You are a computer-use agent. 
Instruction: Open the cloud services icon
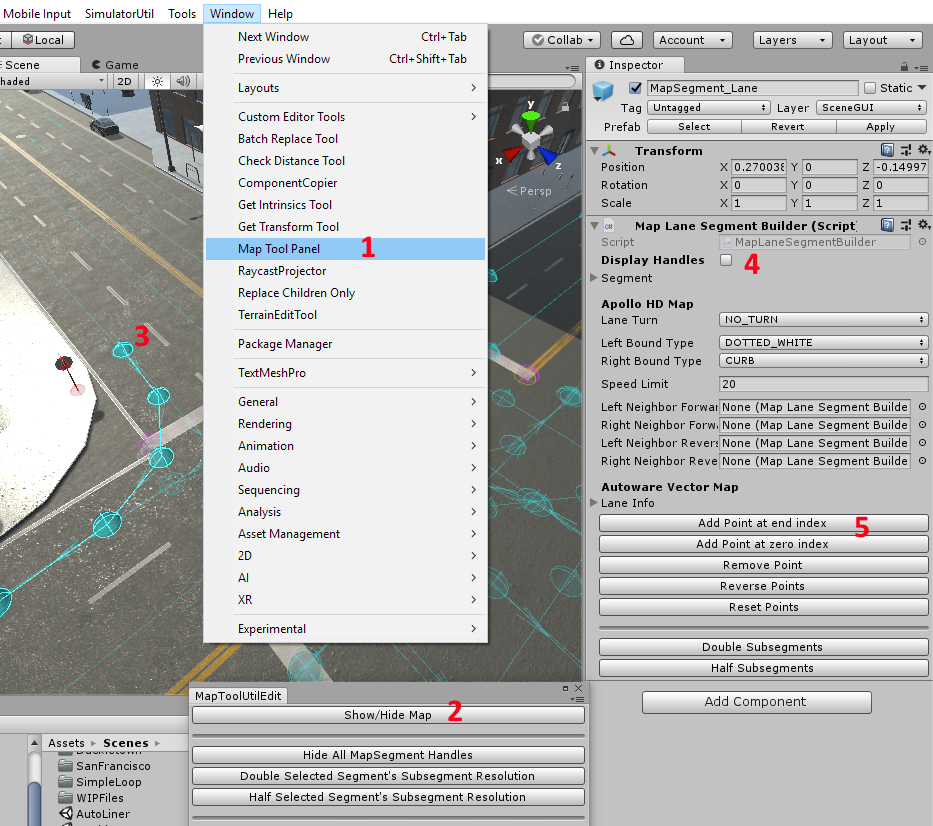626,40
